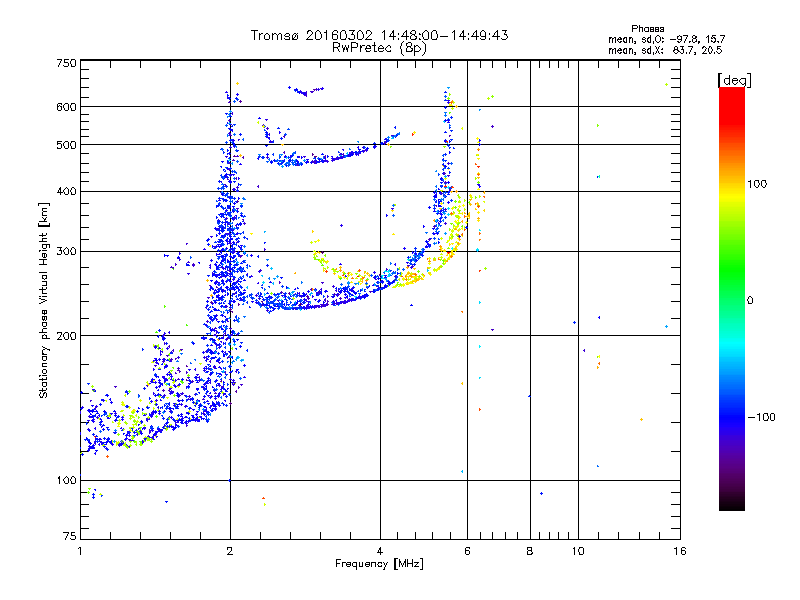This screenshot has height=600, width=800.
Task: Click the 'Stationary phase Virtual Height [km]' axis label
Action: point(43,300)
